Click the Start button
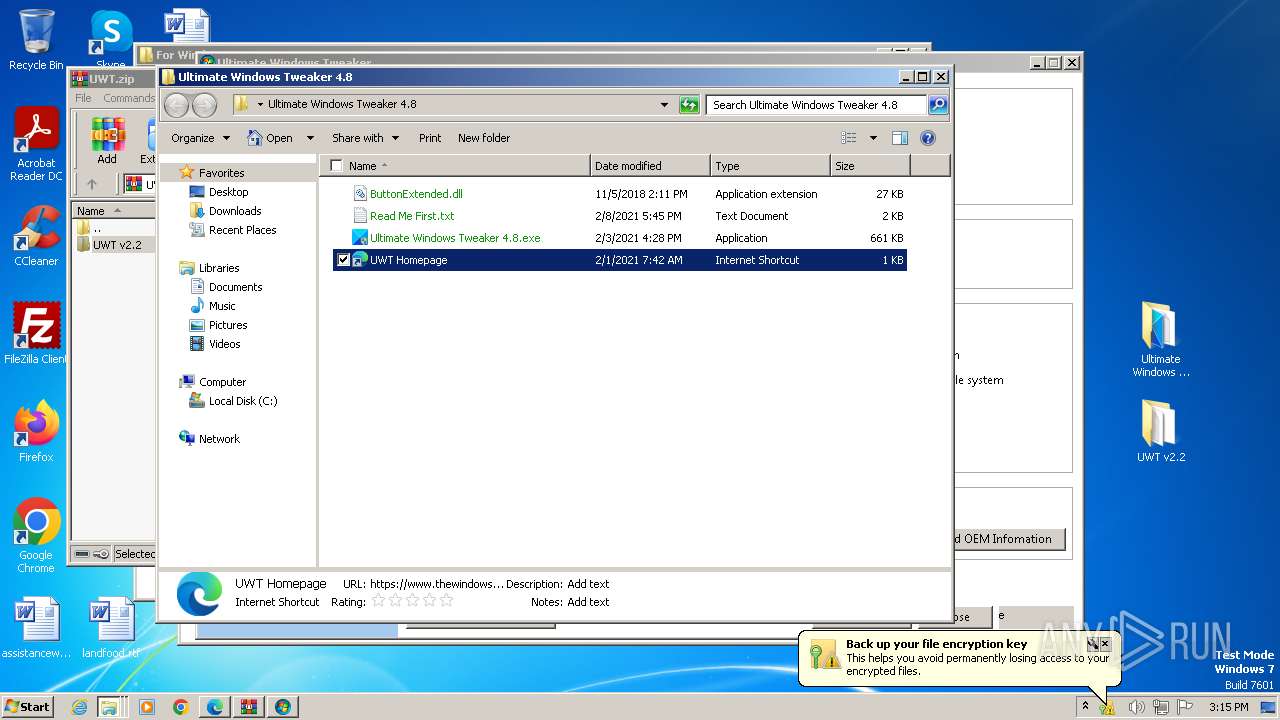The image size is (1280, 720). [x=28, y=707]
